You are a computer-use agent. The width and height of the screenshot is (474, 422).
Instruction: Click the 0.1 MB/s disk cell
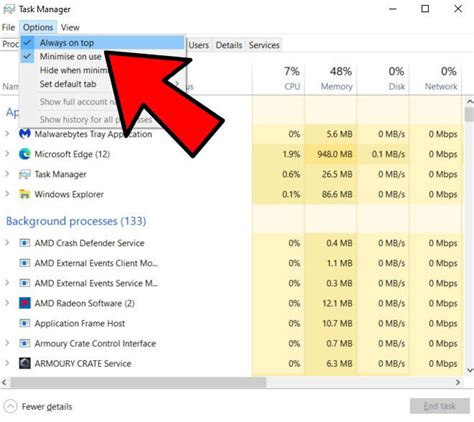(x=383, y=154)
